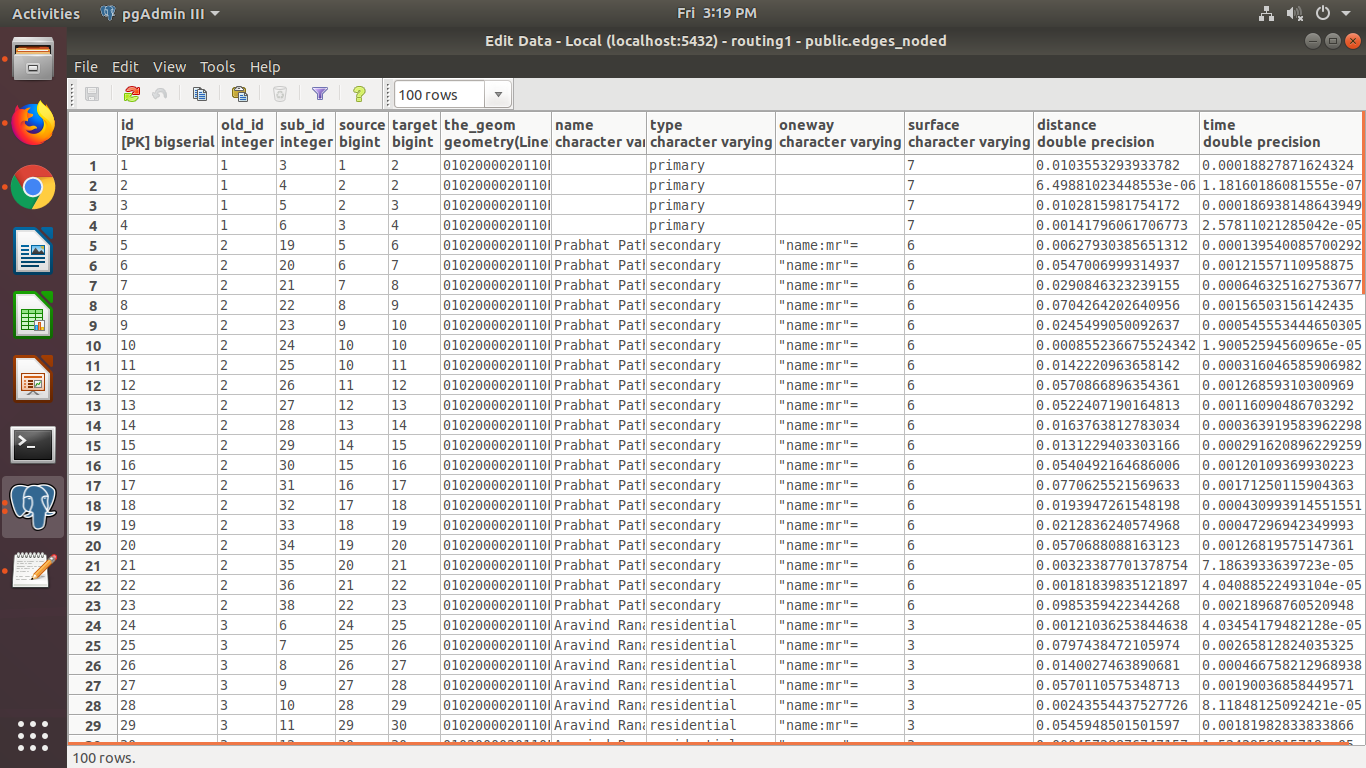This screenshot has height=768, width=1366.
Task: Click the type cell 'primary' in row 1
Action: pyautogui.click(x=710, y=165)
